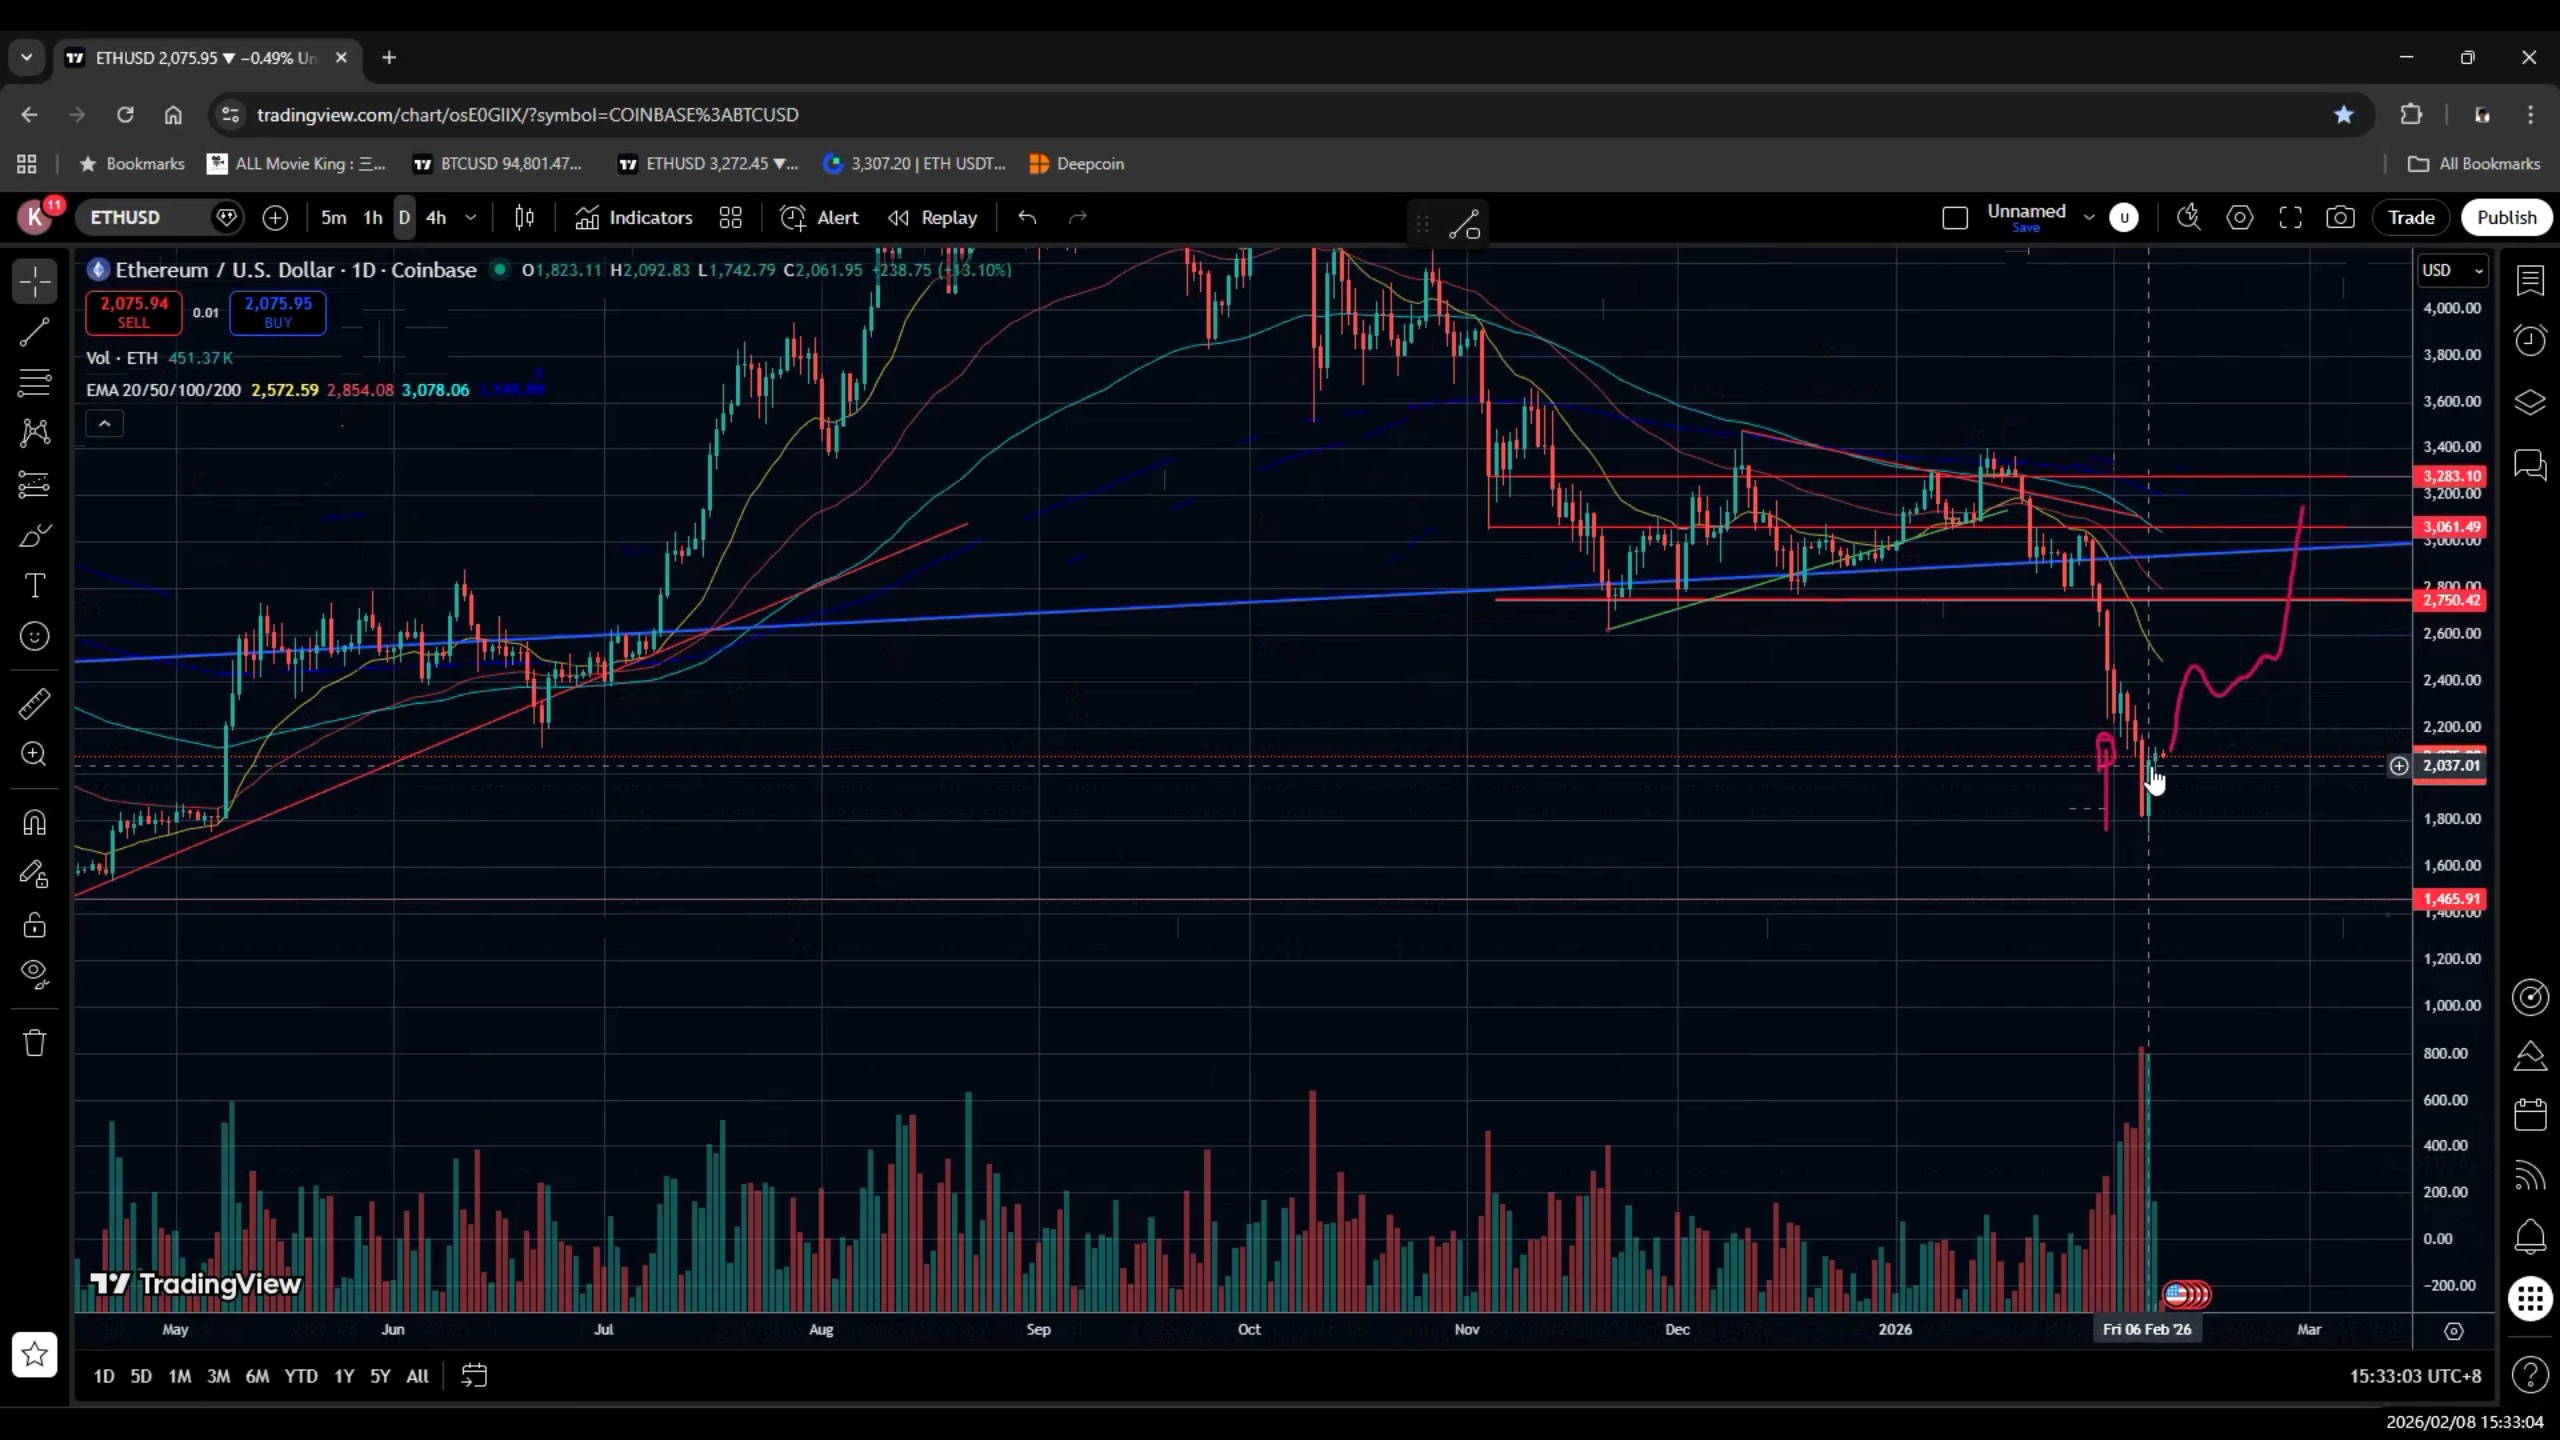Screen dimensions: 2560x1440
Task: Toggle the Magnet mode tool
Action: pos(34,822)
